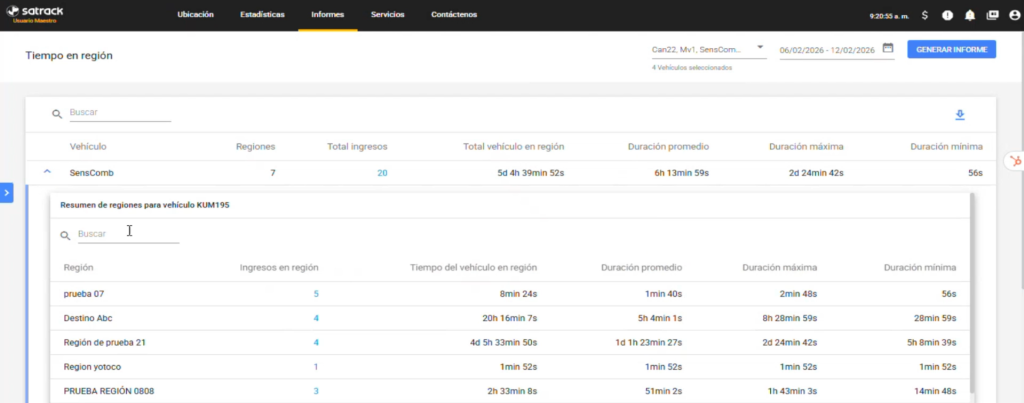This screenshot has height=403, width=1024.
Task: Select the Región de prueba 21 row
Action: tap(509, 342)
